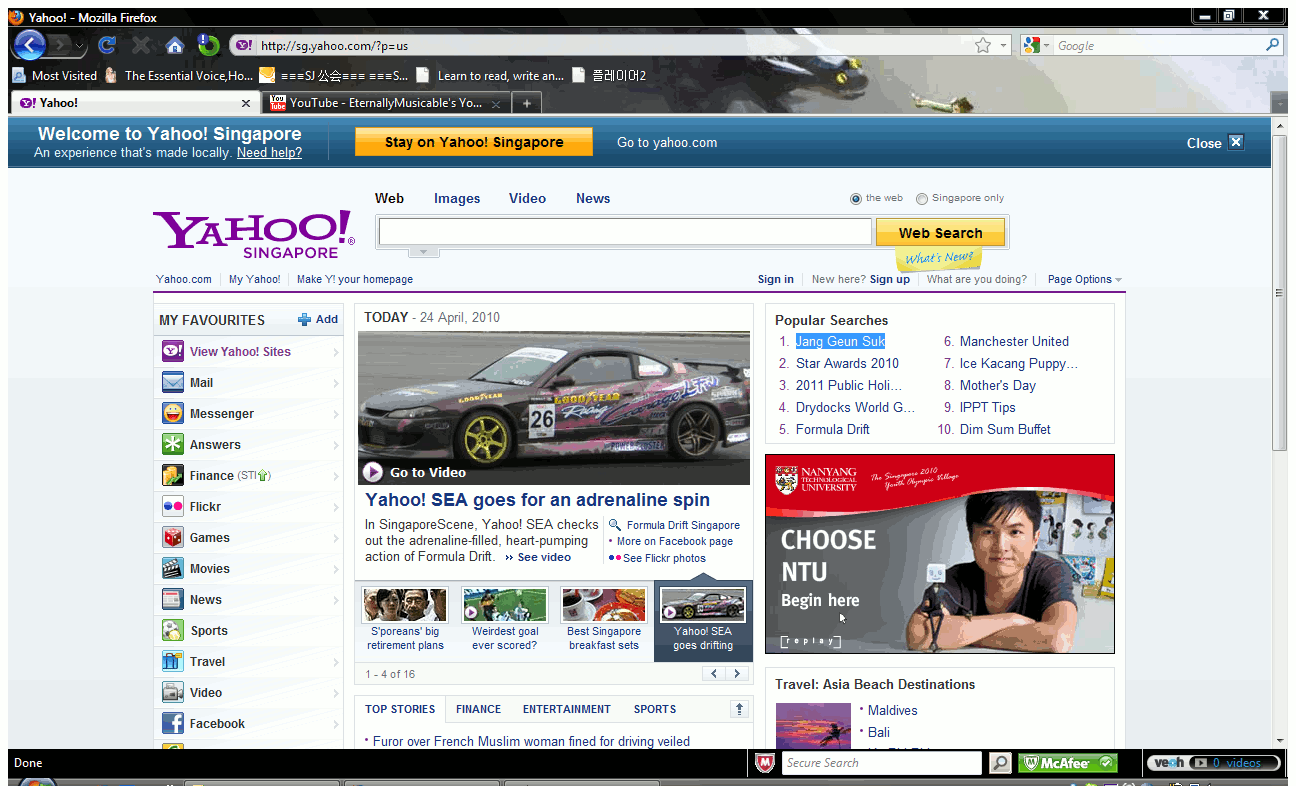Open the Facebook icon in sidebar
This screenshot has height=786, width=1296.
coord(173,723)
